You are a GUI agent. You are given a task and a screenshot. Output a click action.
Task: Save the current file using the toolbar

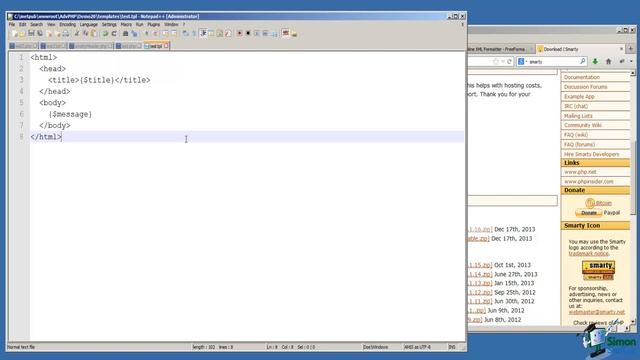pyautogui.click(x=31, y=33)
